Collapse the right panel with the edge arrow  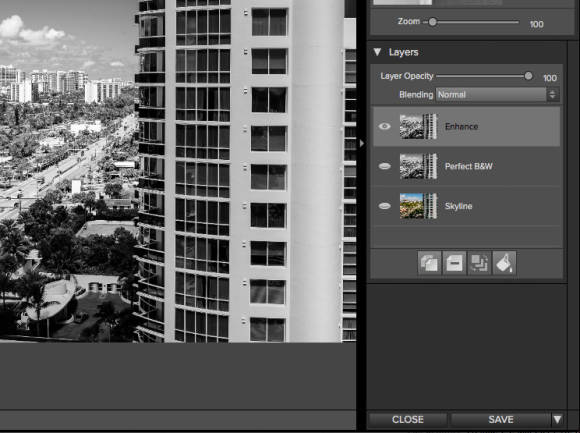(361, 143)
